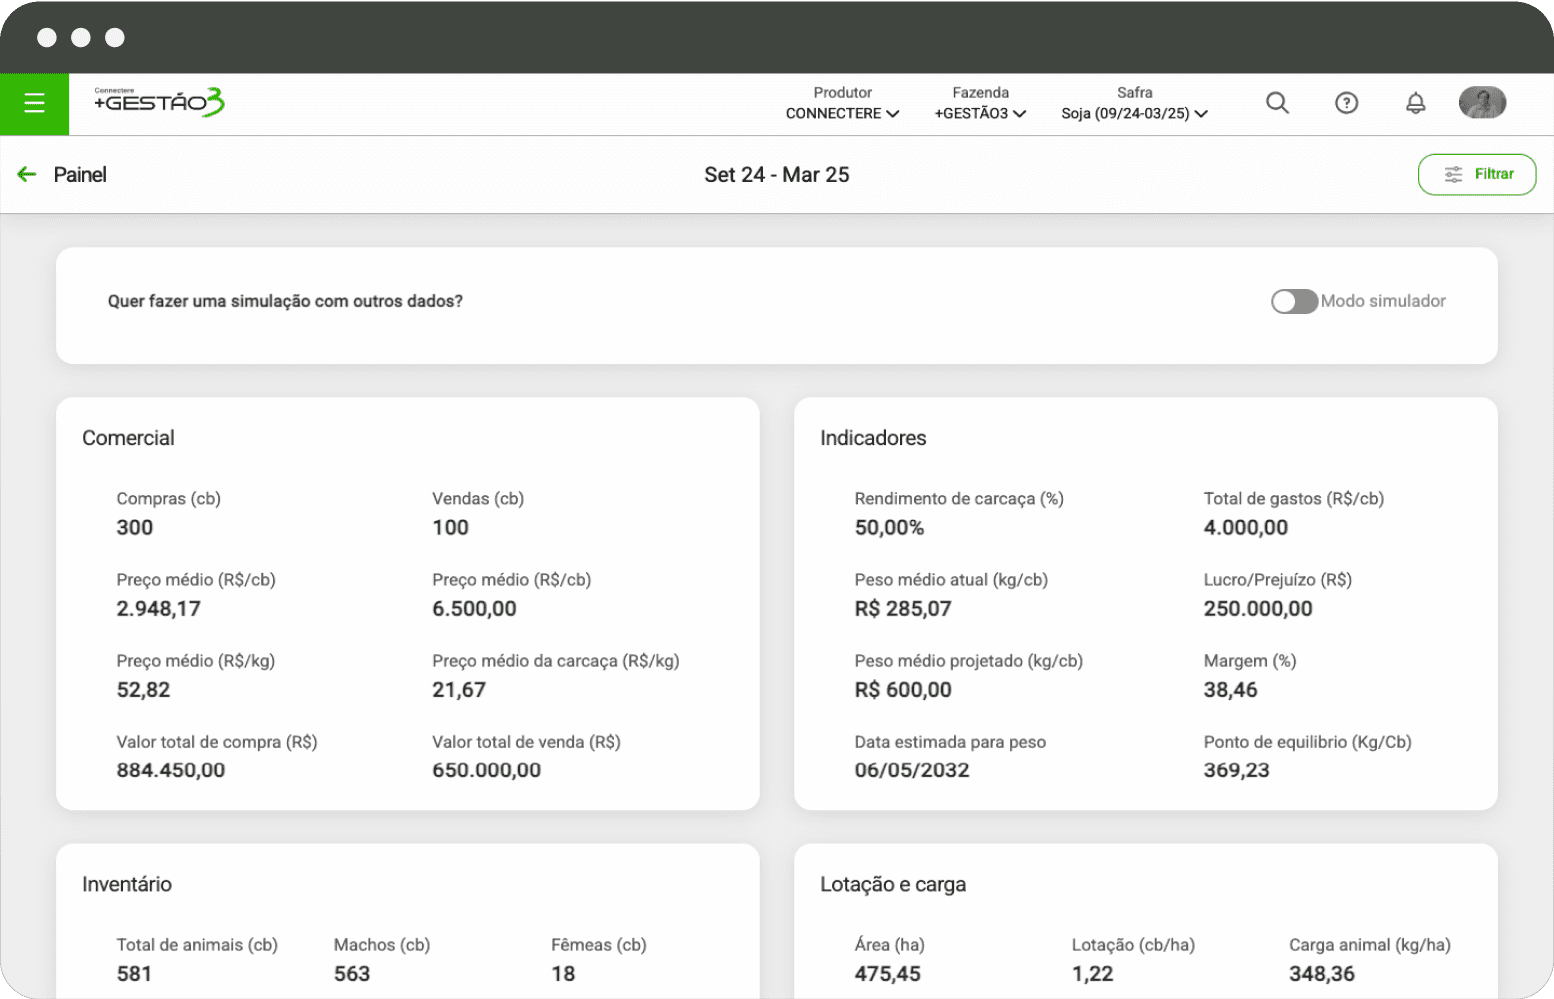Screen dimensions: 1554x999
Task: View notifications using the bell icon
Action: [x=1415, y=103]
